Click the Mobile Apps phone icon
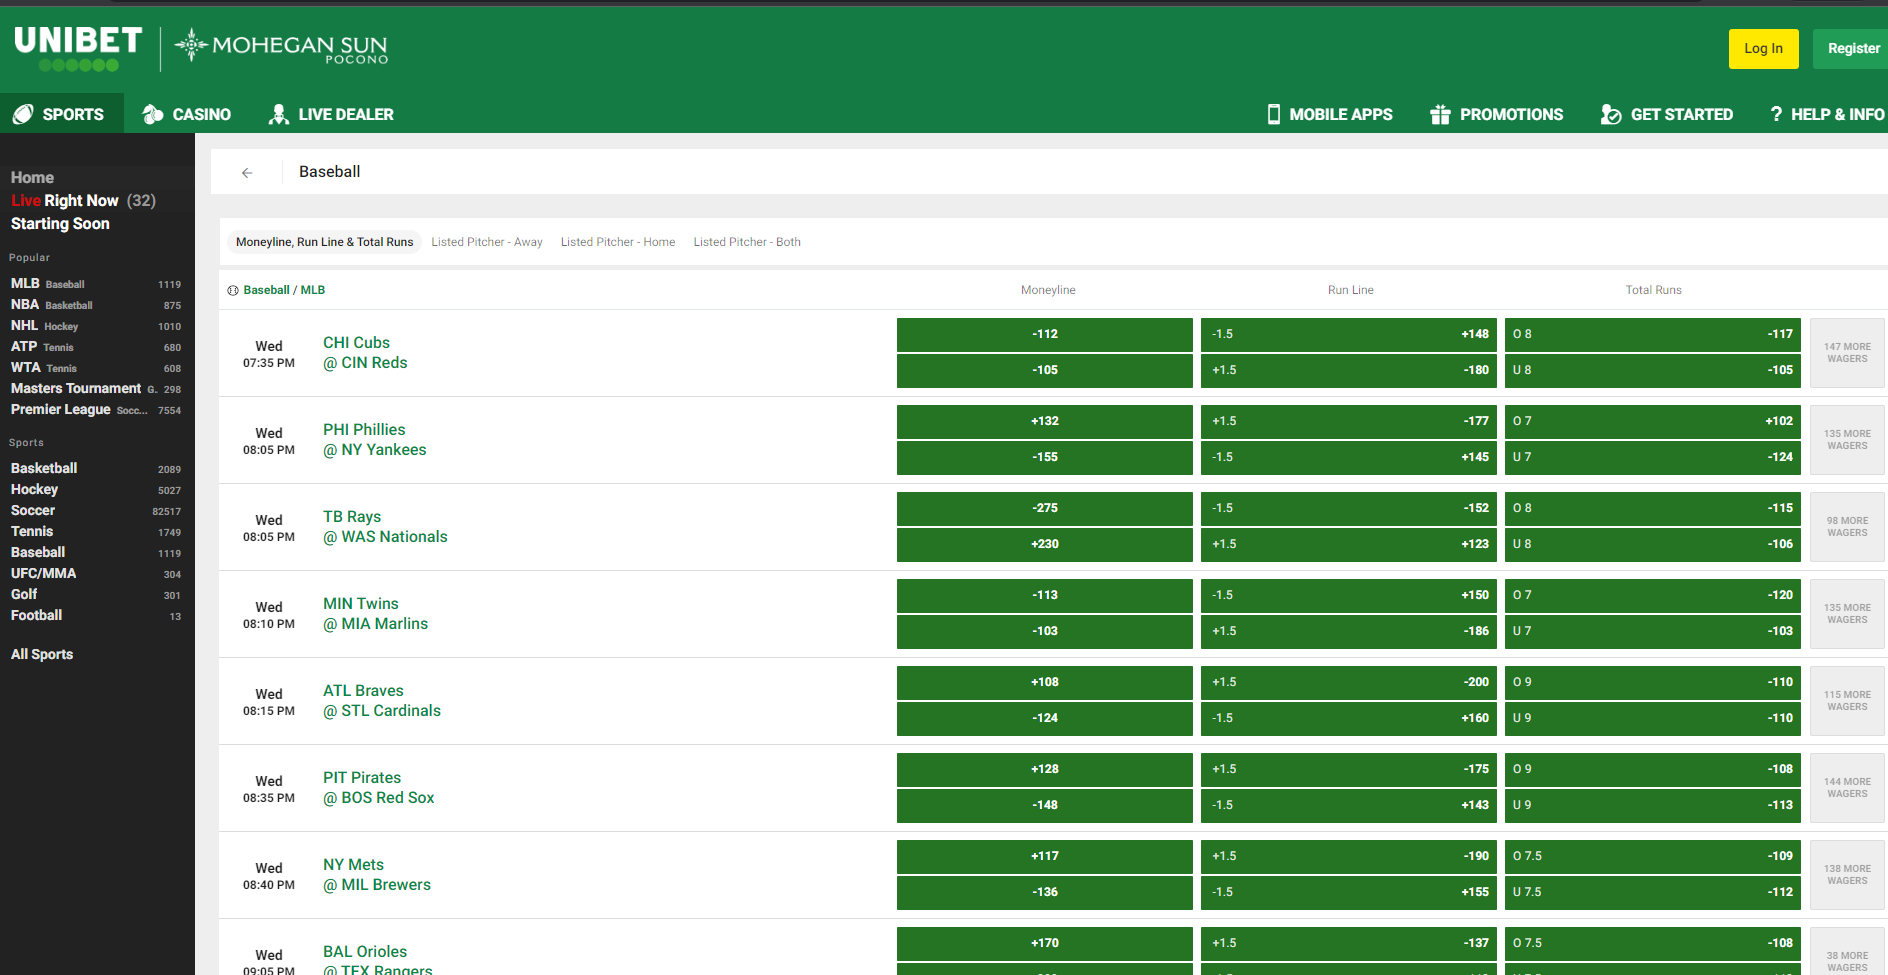The width and height of the screenshot is (1888, 975). pos(1273,114)
